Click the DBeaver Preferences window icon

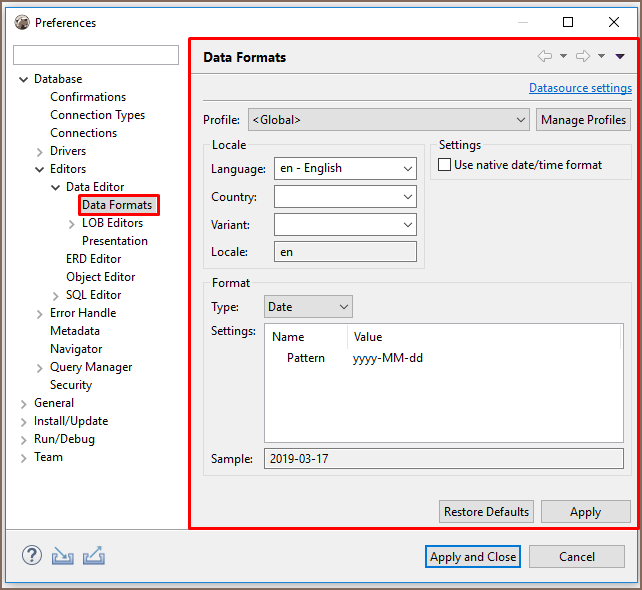click(22, 23)
